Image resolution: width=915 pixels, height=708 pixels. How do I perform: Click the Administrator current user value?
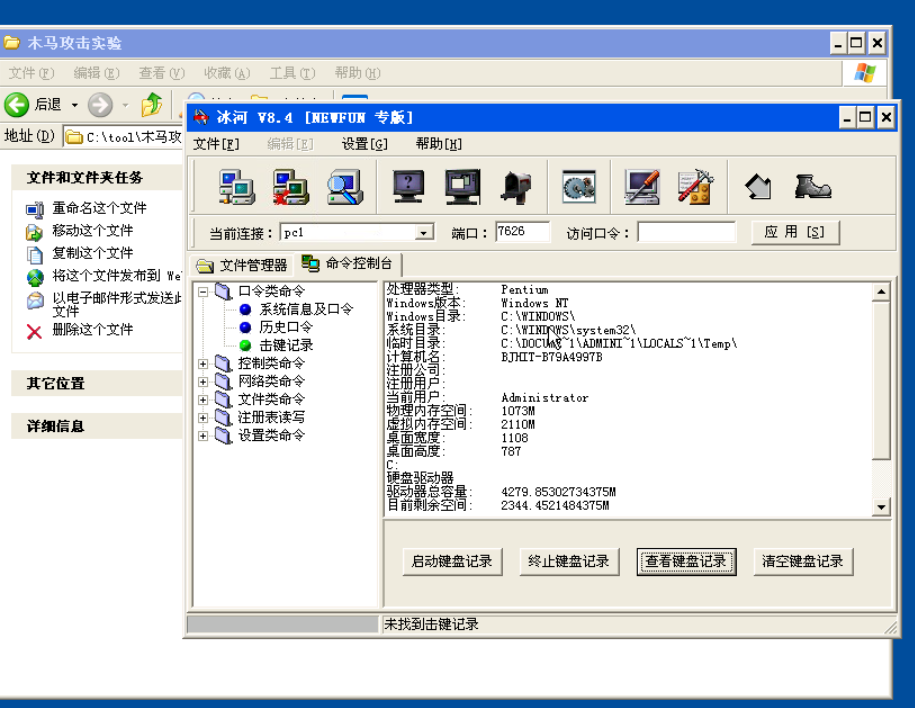pos(544,397)
